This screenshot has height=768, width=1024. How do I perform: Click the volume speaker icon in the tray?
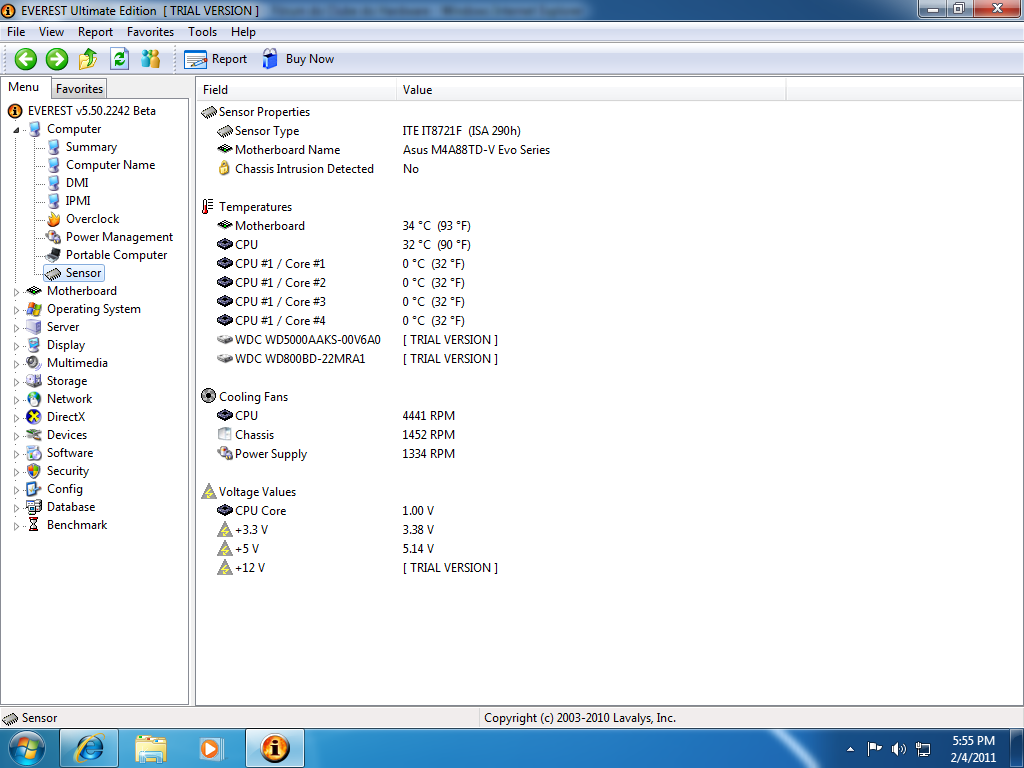[899, 749]
